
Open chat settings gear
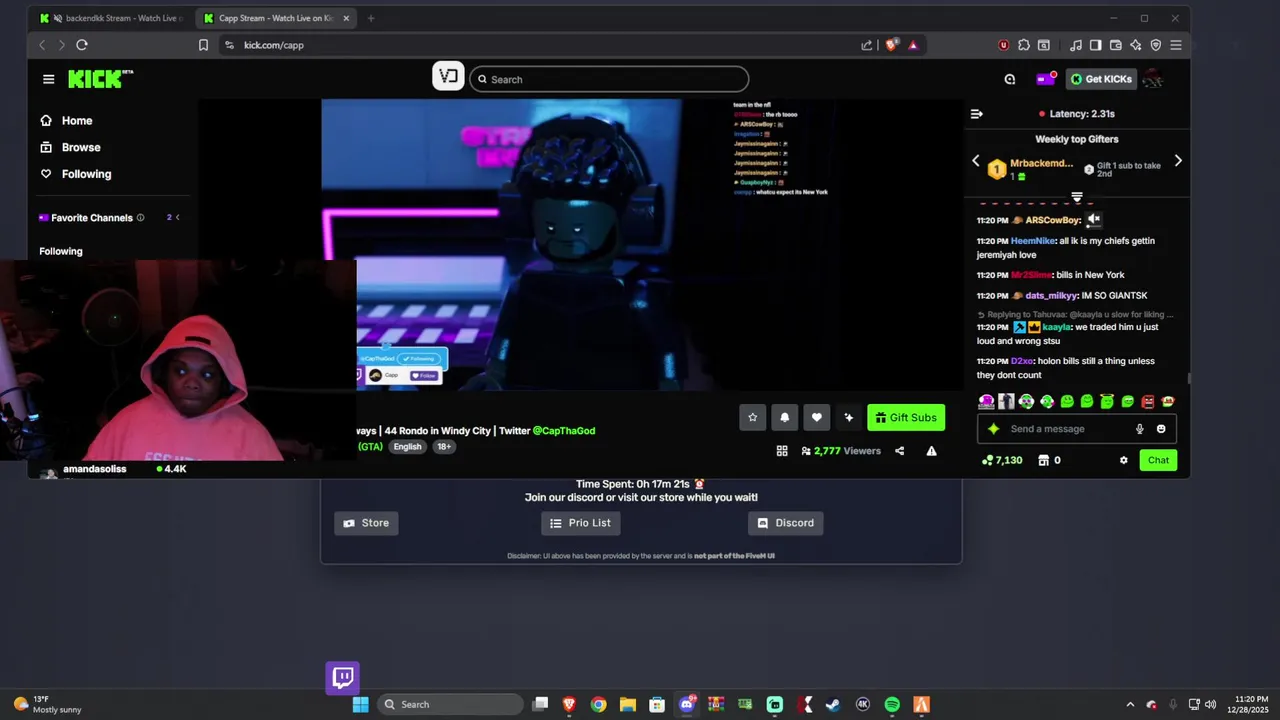pos(1123,460)
